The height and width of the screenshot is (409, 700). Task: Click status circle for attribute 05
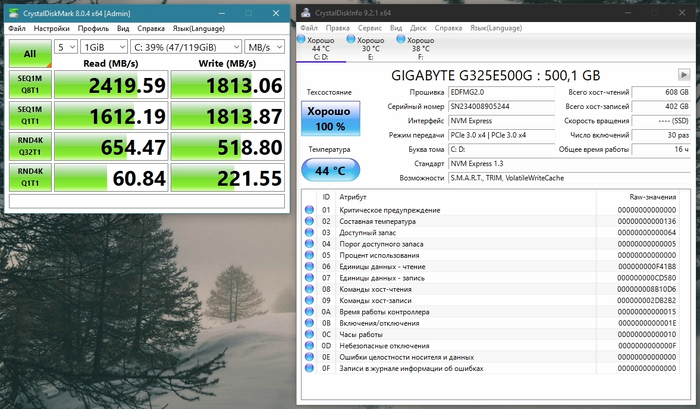click(309, 255)
